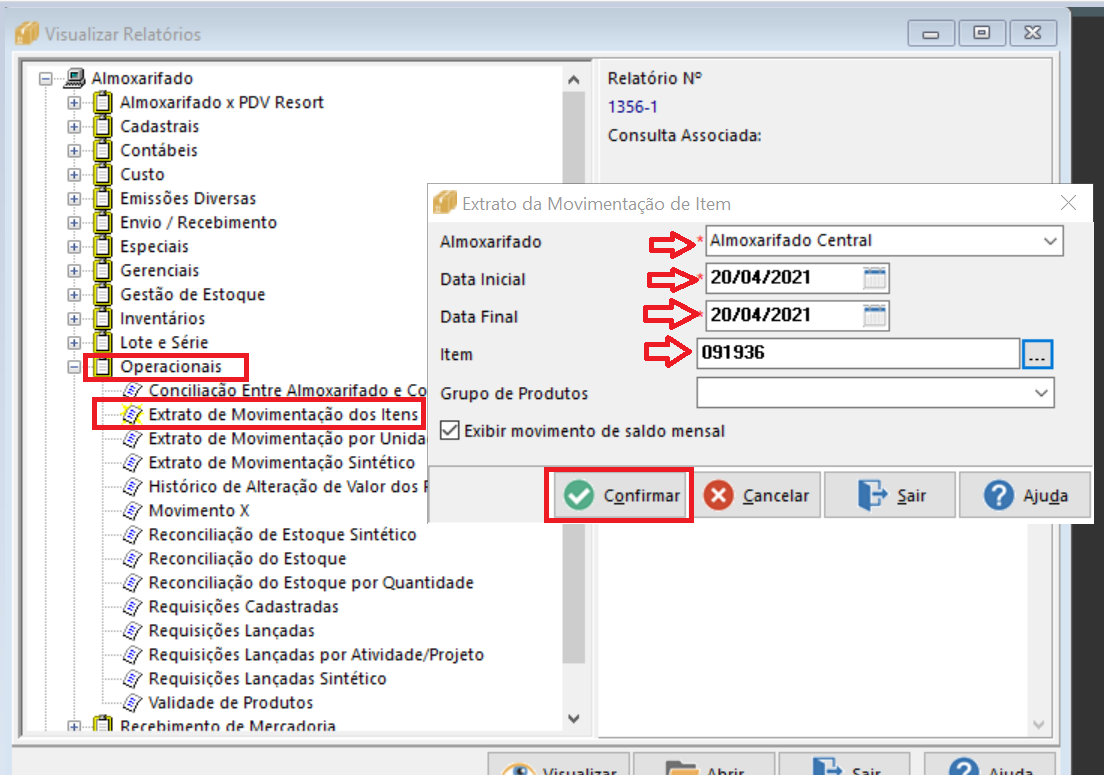
Task: Click the Requisições Lançadas report icon
Action: 132,631
